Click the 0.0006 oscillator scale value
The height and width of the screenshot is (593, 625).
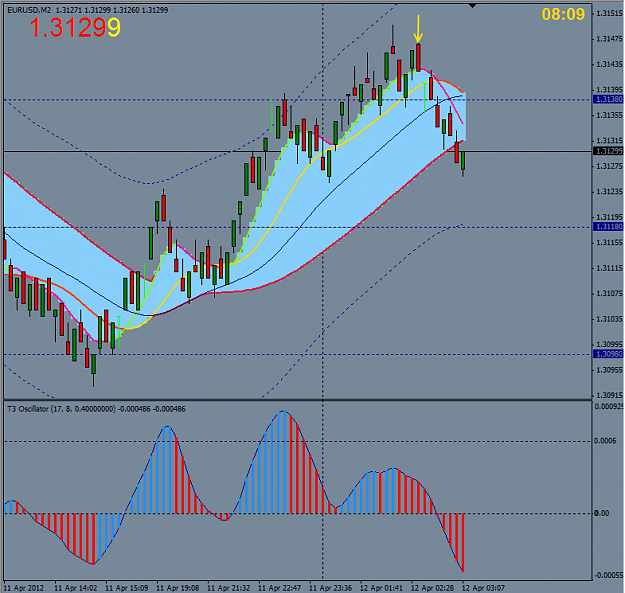pos(604,441)
